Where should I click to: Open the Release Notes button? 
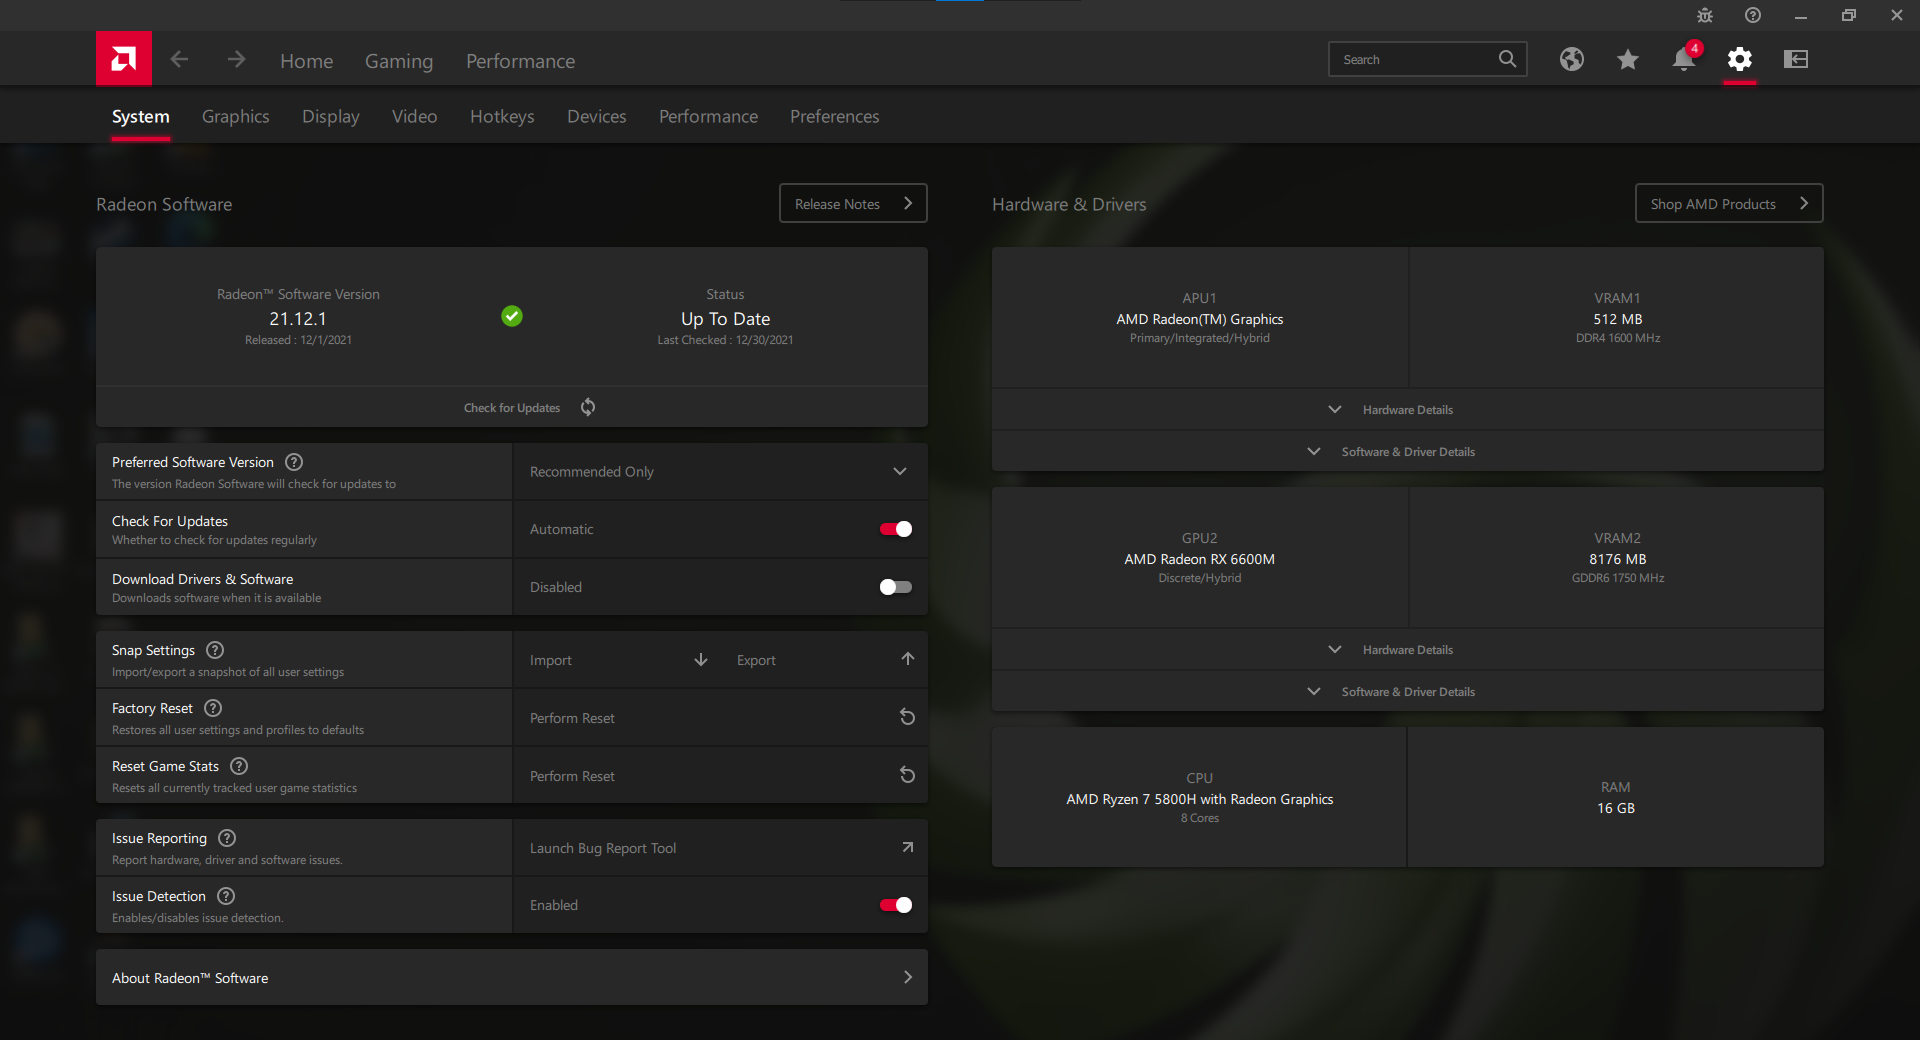click(853, 203)
